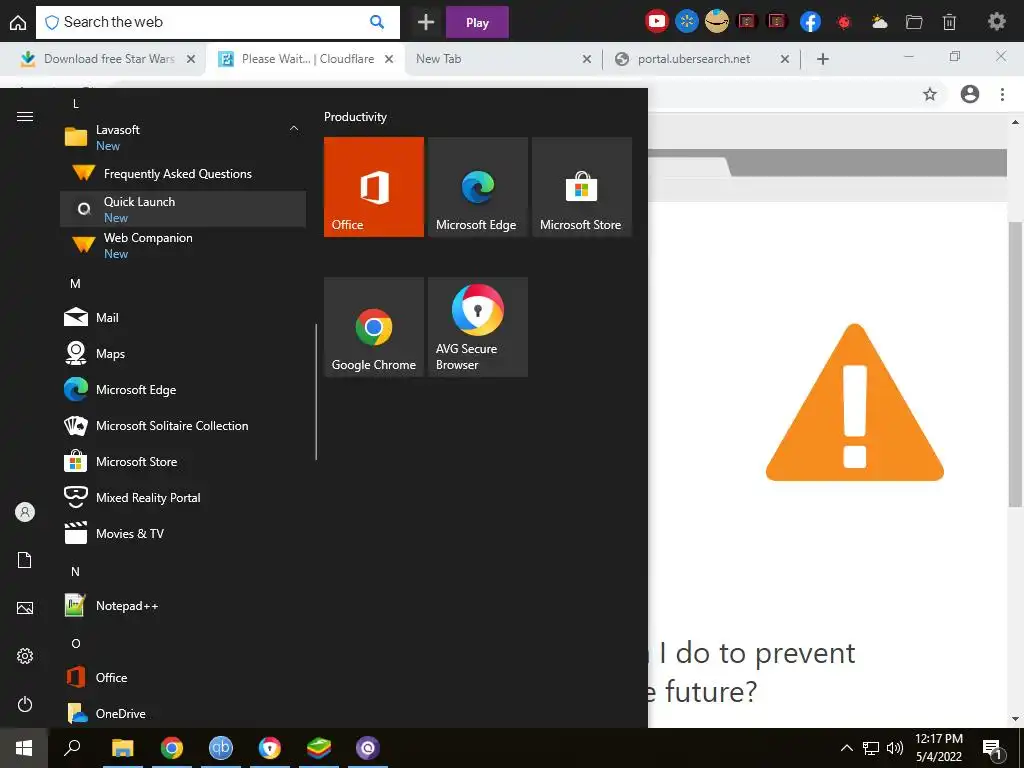Open Microsoft Edge in app list

pos(183,389)
